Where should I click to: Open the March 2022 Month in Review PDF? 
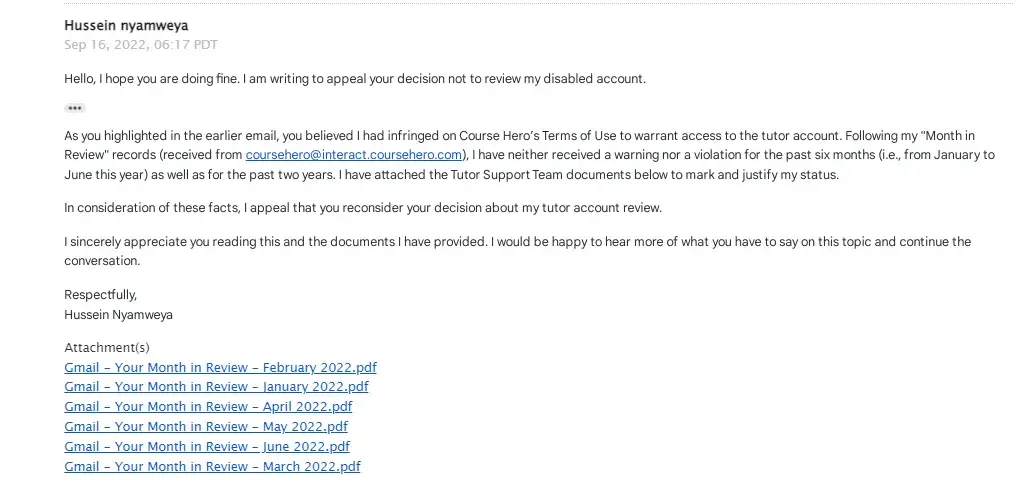tap(212, 467)
